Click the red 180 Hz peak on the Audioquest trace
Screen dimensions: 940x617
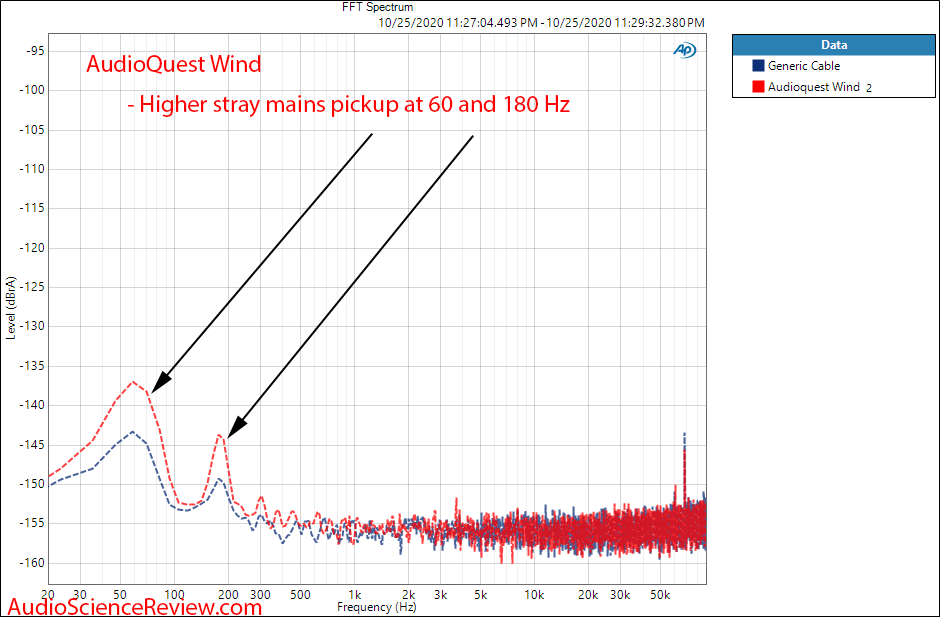pos(219,435)
